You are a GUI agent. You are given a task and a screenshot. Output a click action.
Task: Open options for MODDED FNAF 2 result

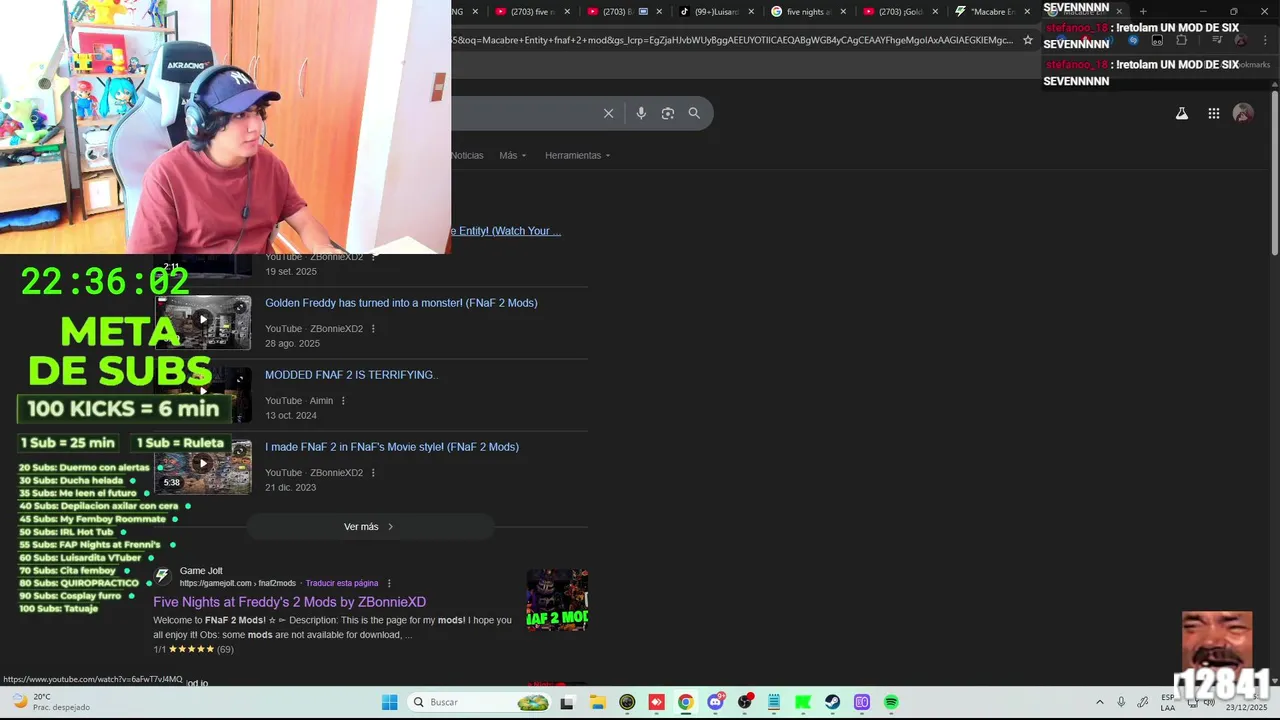coord(343,401)
